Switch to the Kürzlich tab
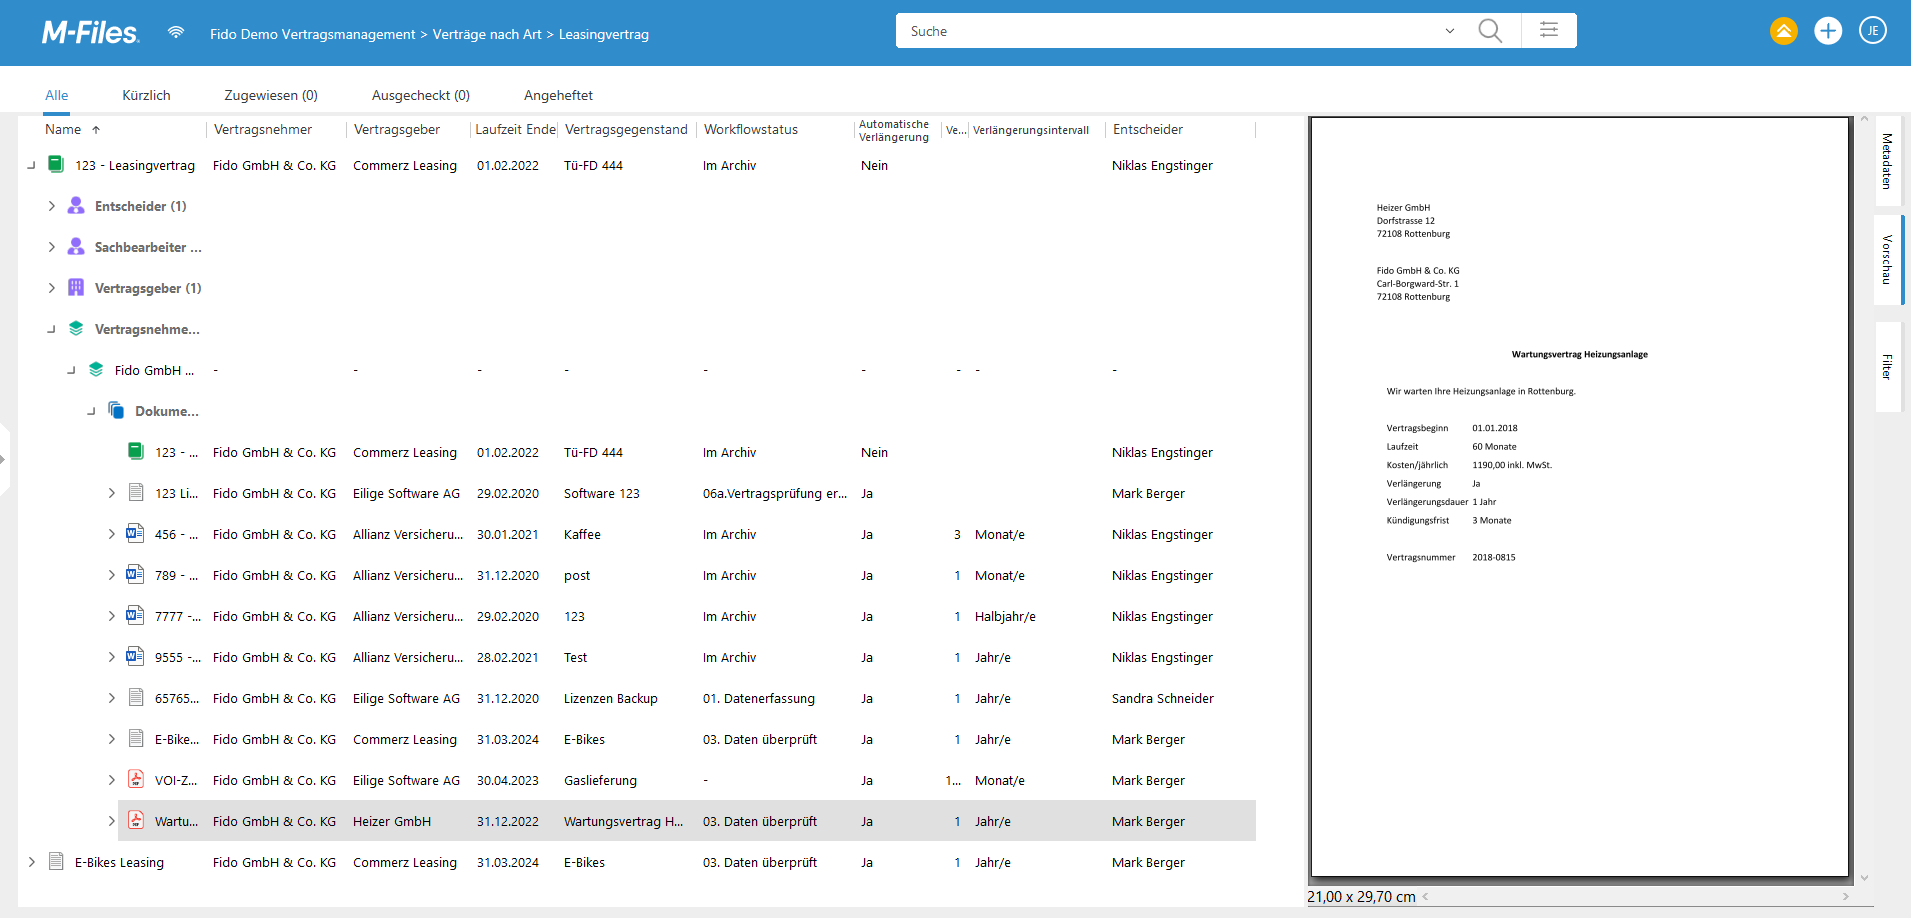 146,95
